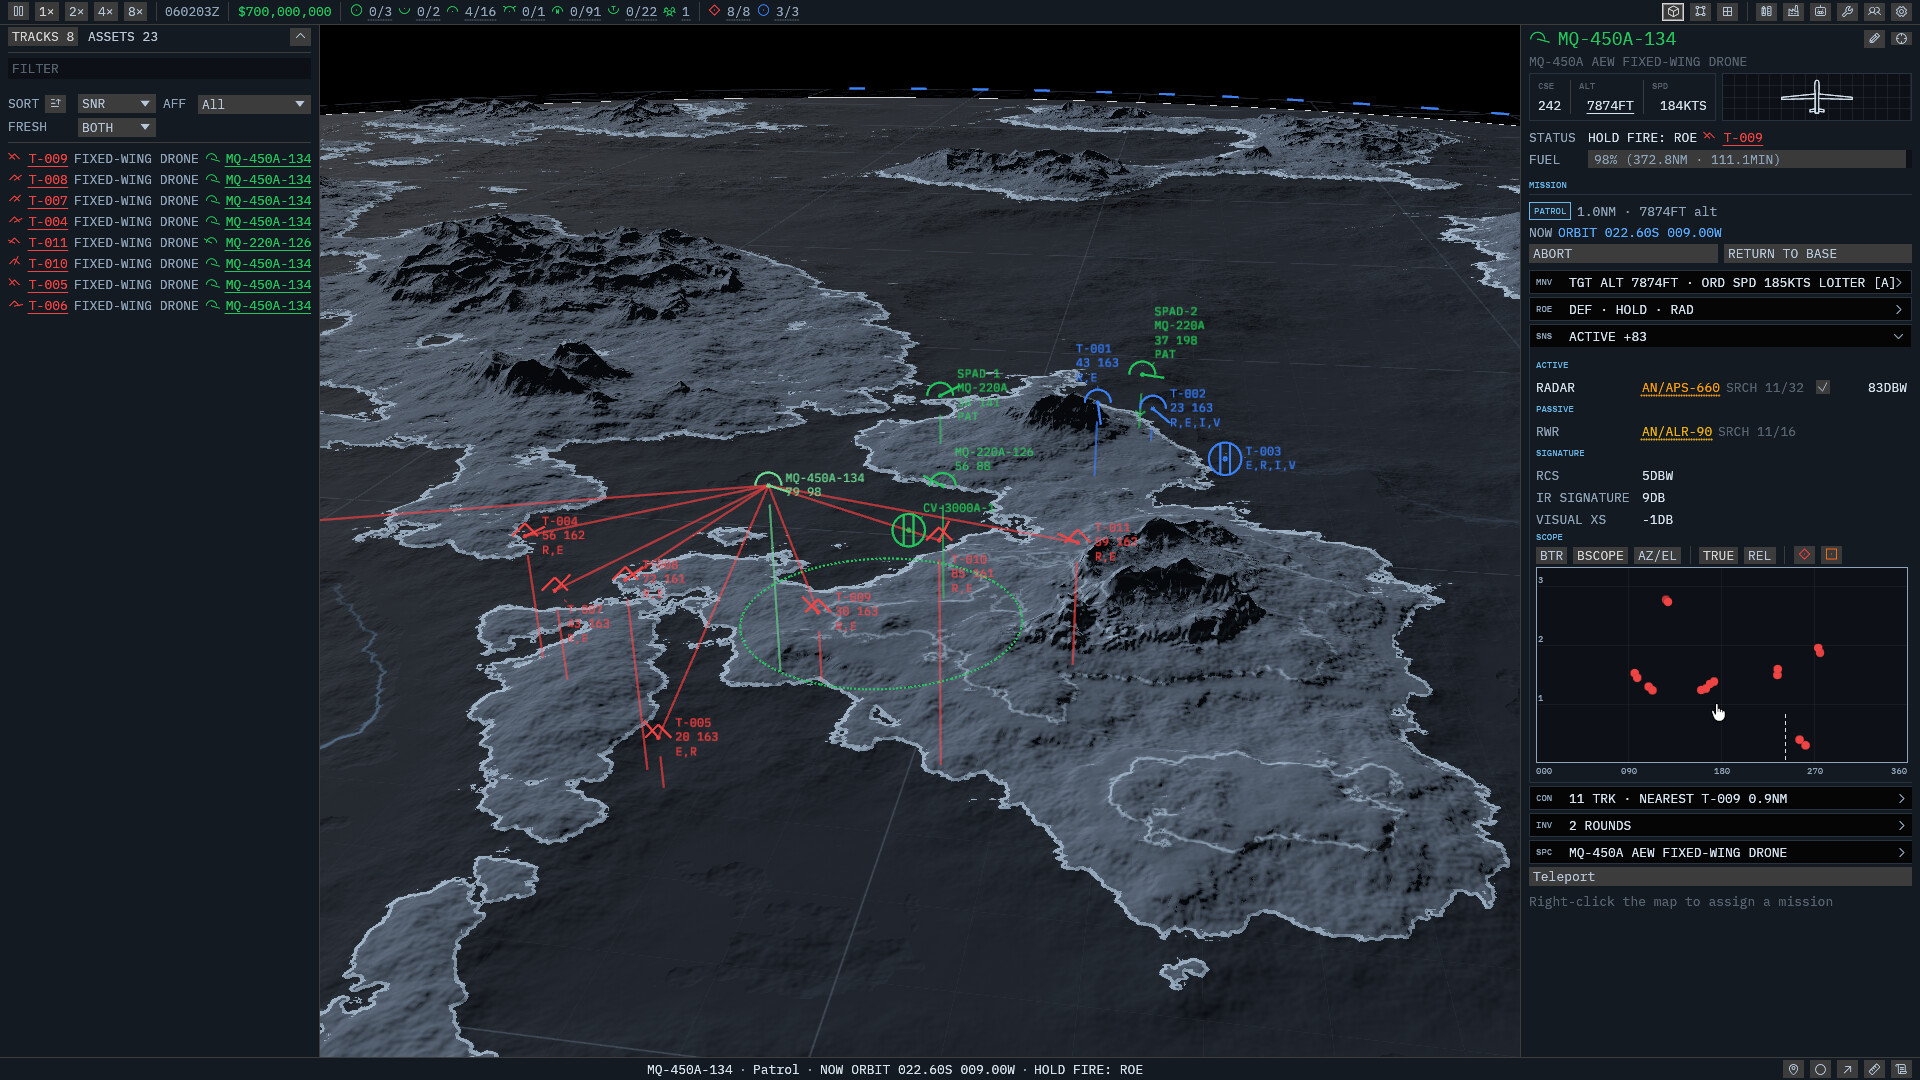Select the T-003 blue contact symbol on map

click(1225, 459)
